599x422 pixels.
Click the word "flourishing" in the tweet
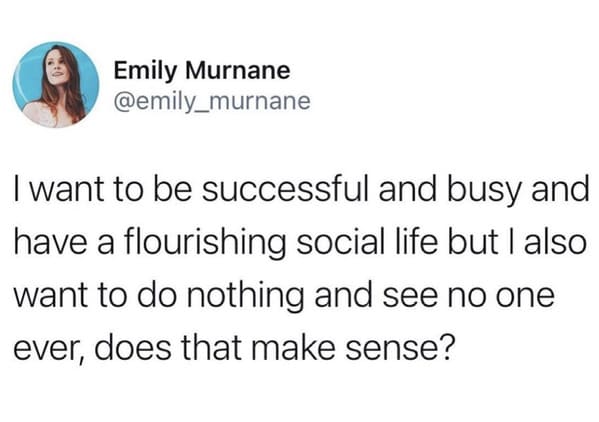point(204,243)
